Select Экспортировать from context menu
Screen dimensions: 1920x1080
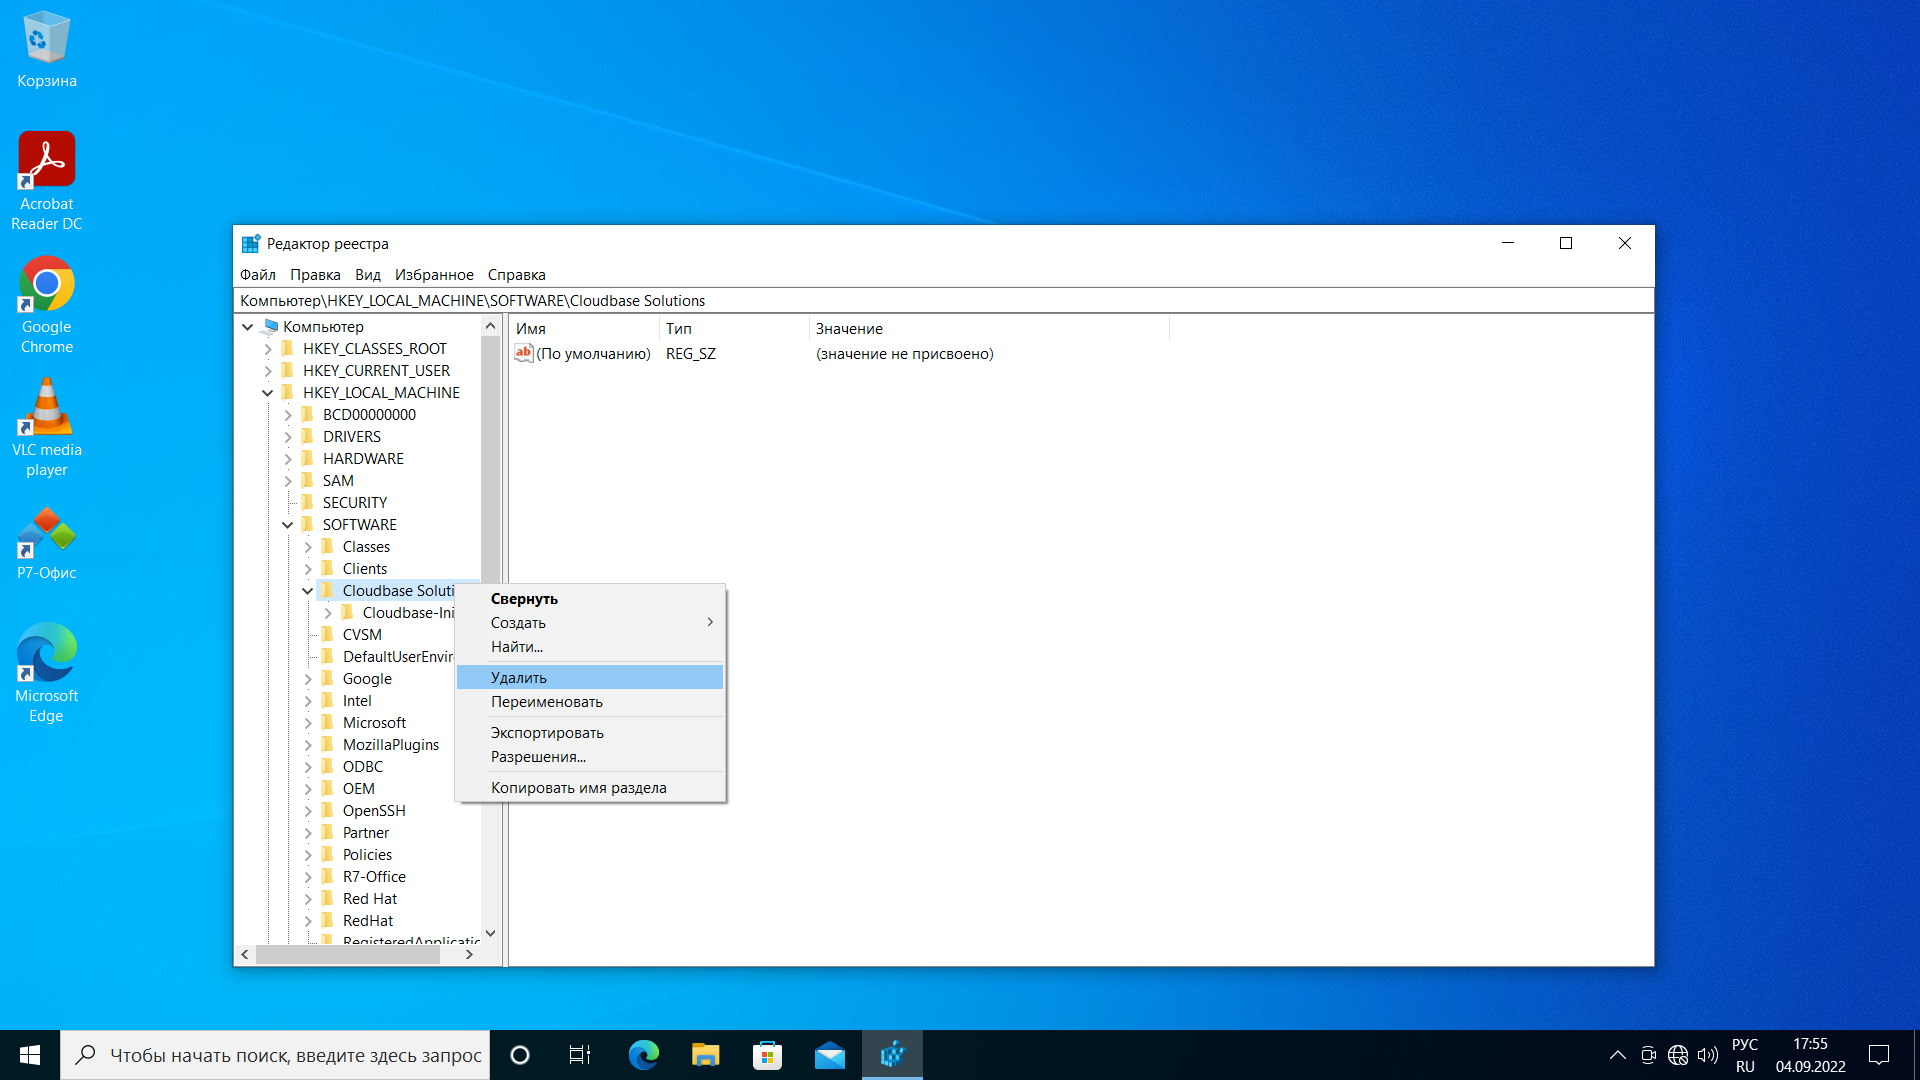[547, 732]
